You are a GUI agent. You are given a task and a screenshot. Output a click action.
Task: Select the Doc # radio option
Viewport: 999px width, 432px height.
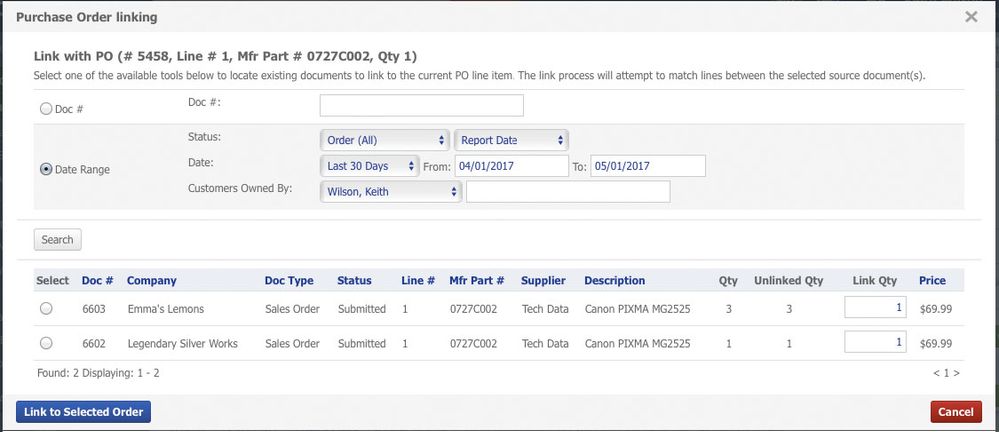tap(45, 109)
